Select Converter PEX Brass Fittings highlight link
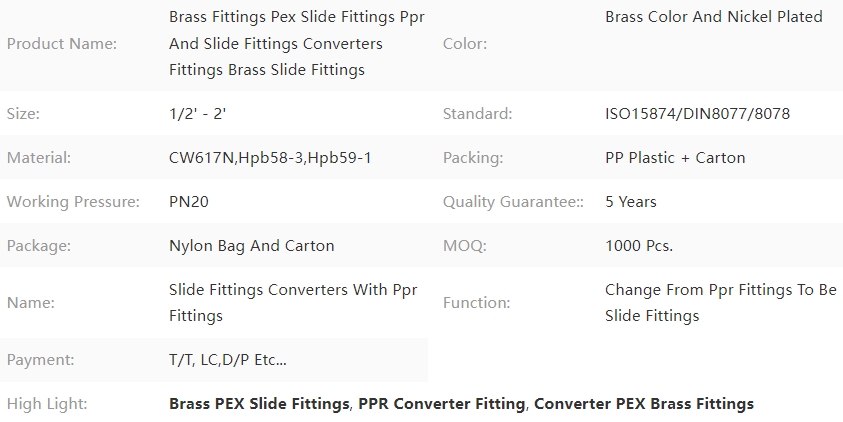 click(x=644, y=404)
